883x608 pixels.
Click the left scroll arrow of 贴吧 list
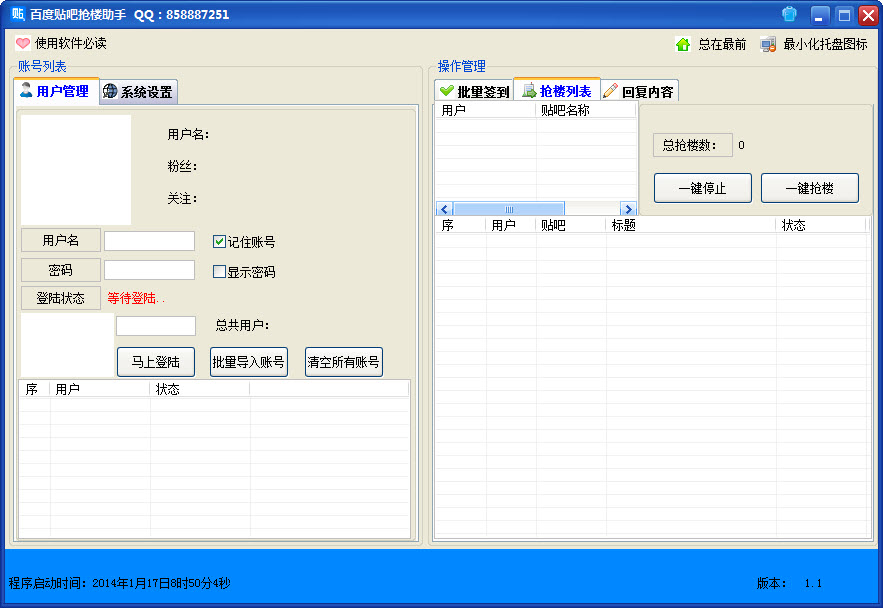click(x=444, y=209)
